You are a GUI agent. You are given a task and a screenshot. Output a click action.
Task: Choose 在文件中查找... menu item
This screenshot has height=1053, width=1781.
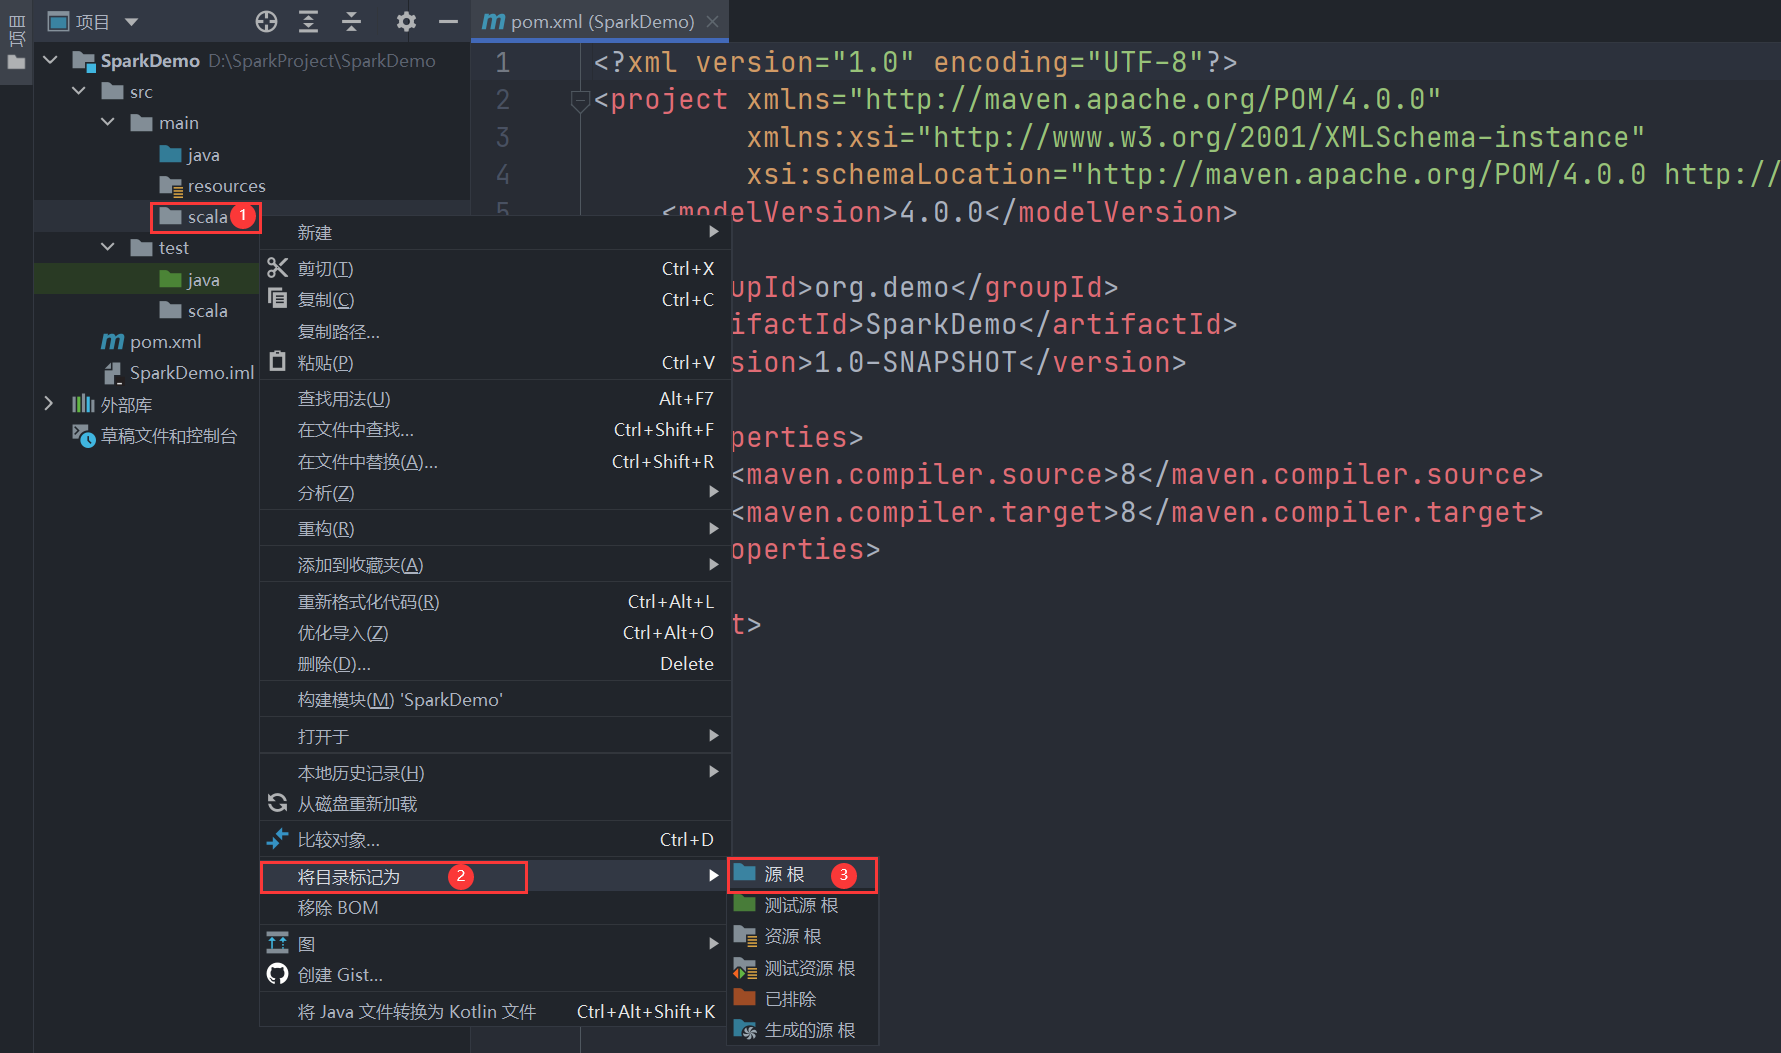tap(495, 429)
